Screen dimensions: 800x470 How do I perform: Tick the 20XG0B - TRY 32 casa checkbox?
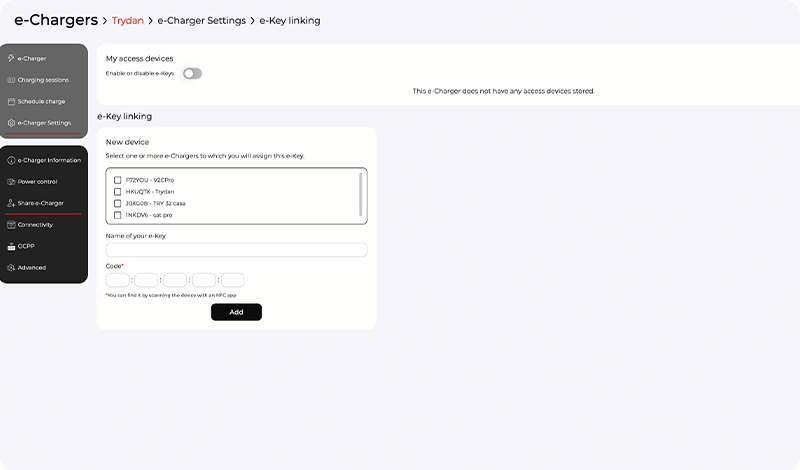coord(117,203)
